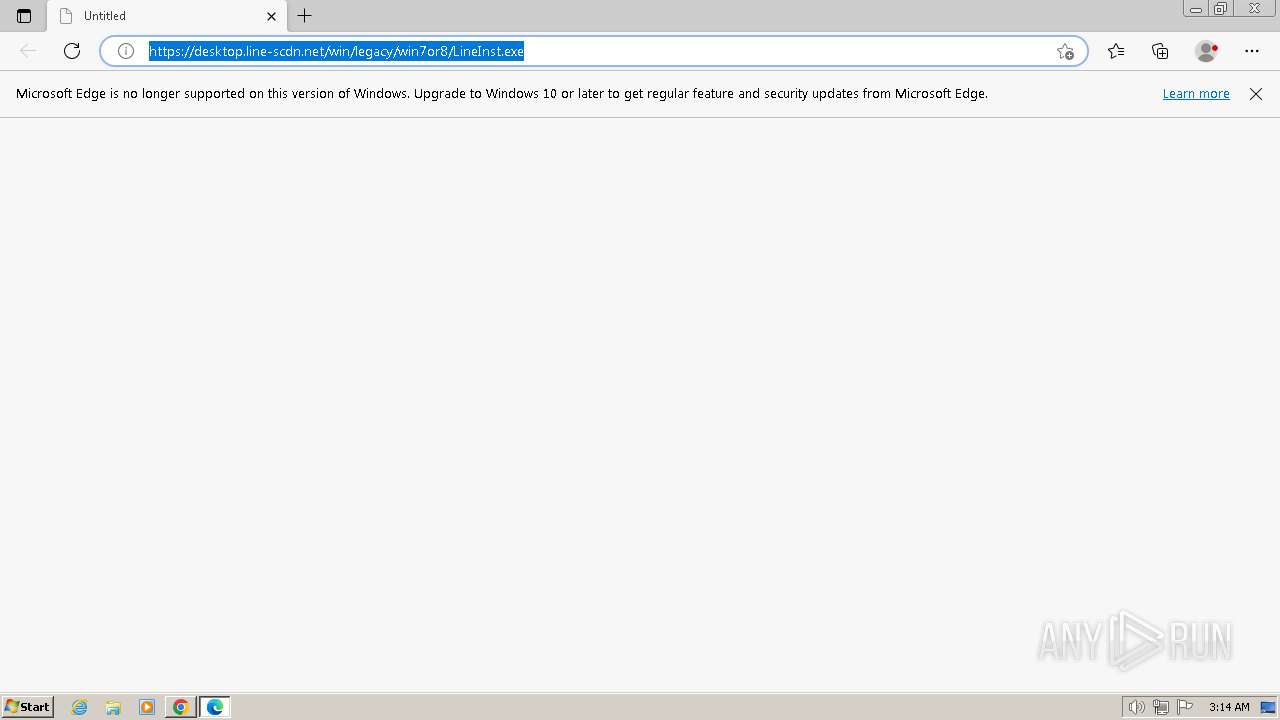1280x720 pixels.
Task: Open the volume speaker tray icon
Action: [1136, 707]
